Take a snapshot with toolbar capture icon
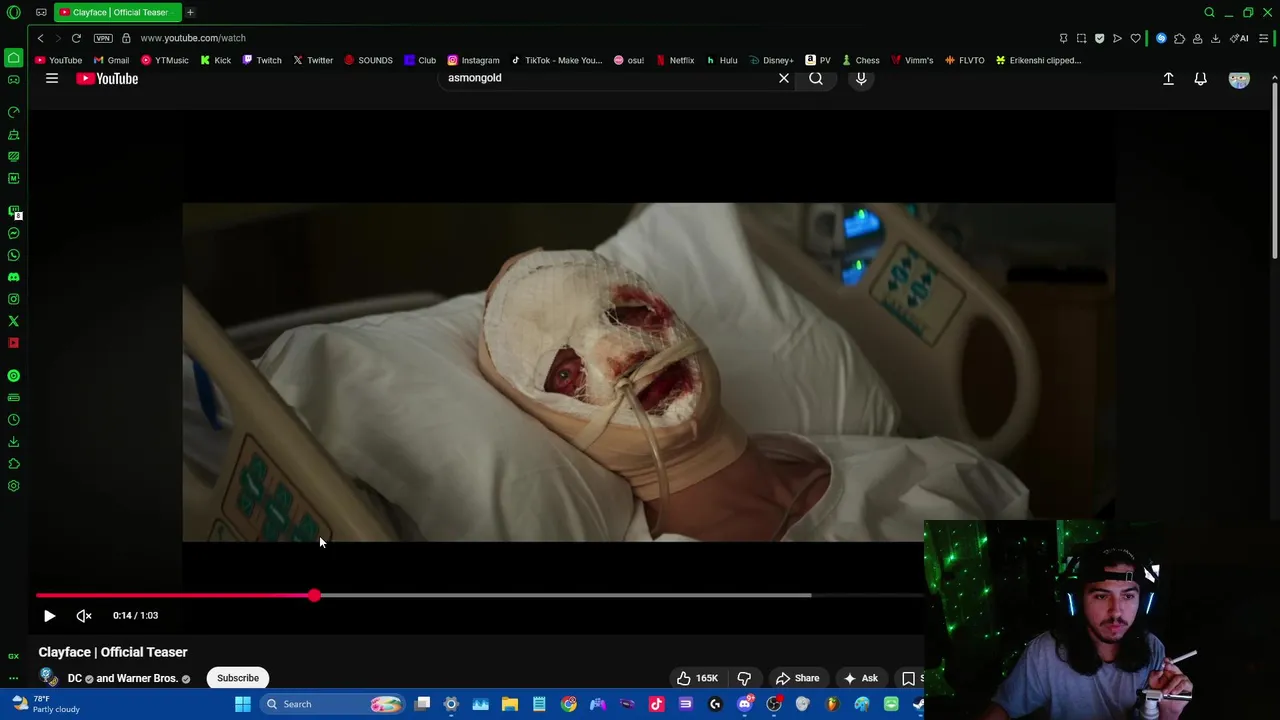This screenshot has height=720, width=1280. [x=1081, y=38]
